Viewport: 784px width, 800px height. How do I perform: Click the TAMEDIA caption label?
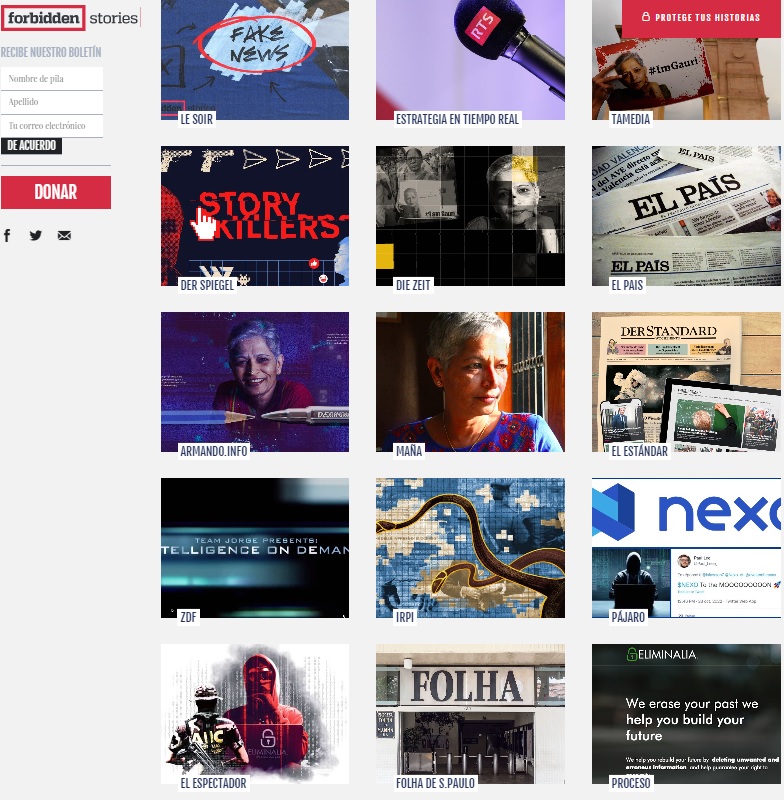[x=630, y=119]
